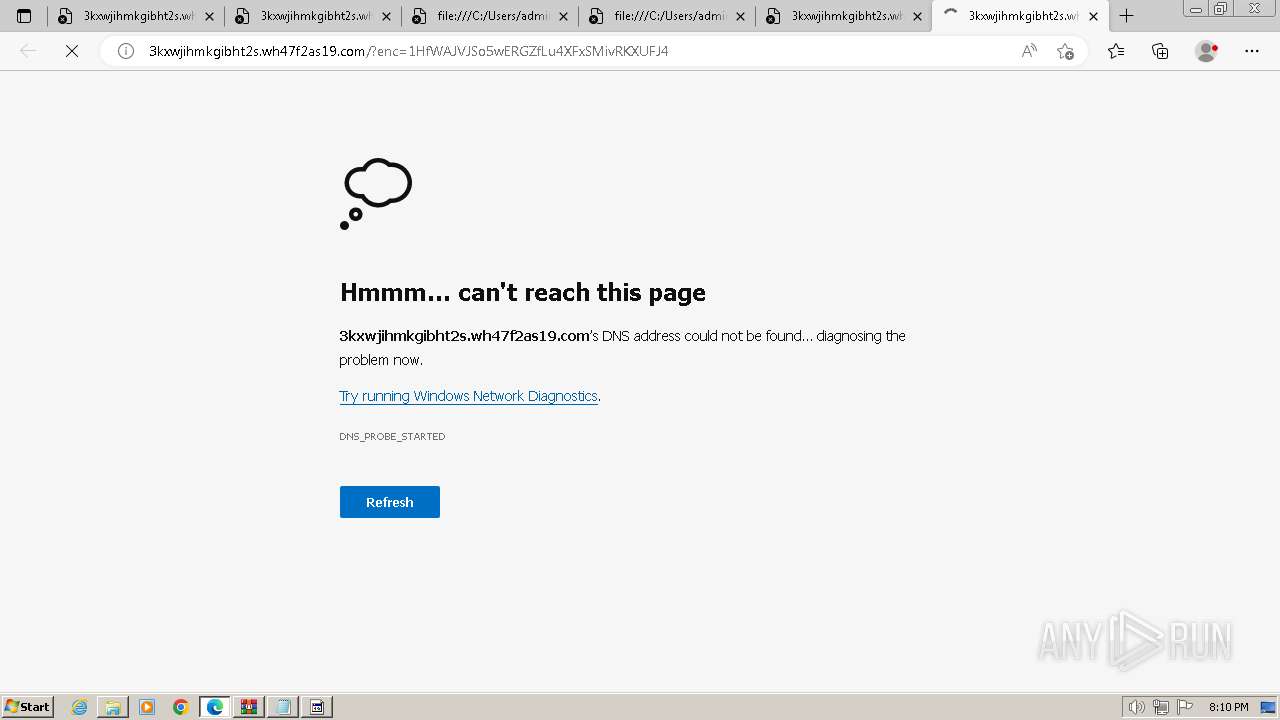Click the blue Refresh button
Image resolution: width=1280 pixels, height=720 pixels.
[390, 502]
